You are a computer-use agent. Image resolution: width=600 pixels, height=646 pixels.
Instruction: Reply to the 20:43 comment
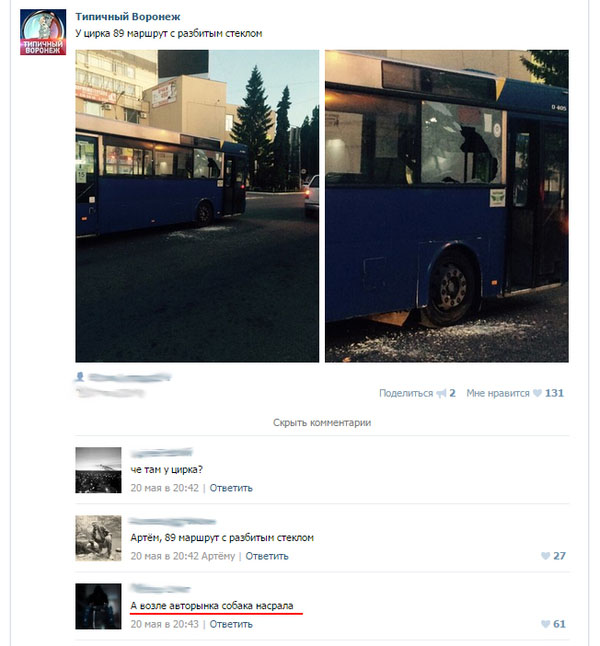tap(231, 625)
